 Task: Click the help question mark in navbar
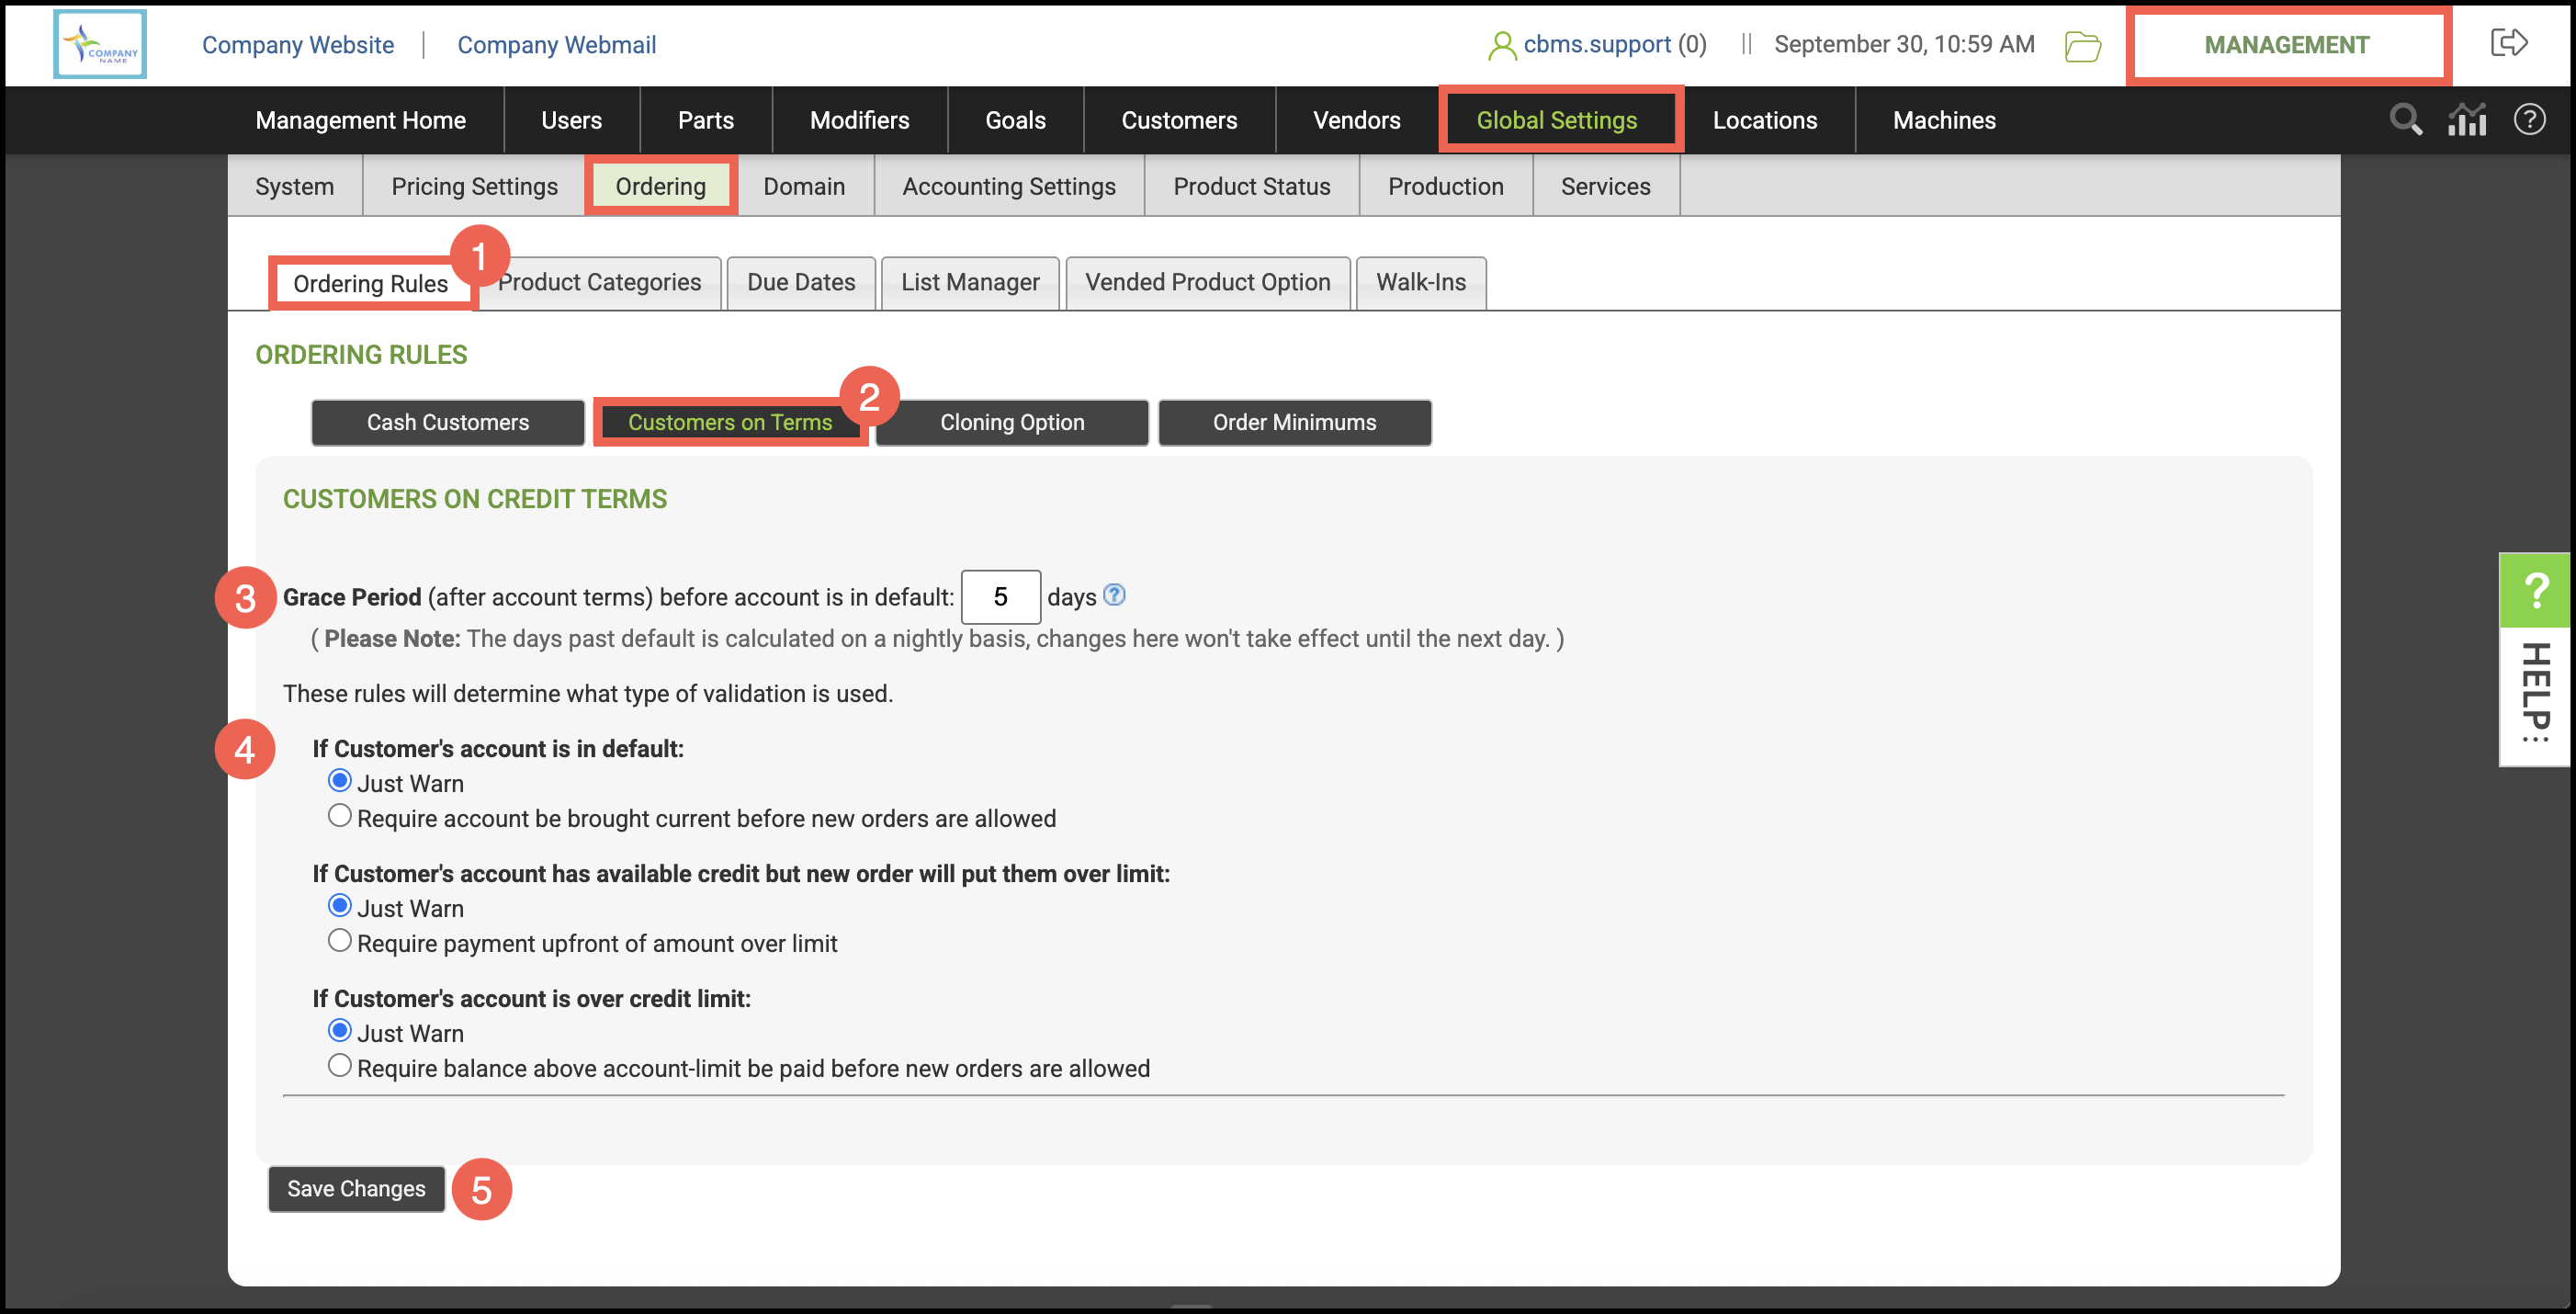tap(2529, 120)
